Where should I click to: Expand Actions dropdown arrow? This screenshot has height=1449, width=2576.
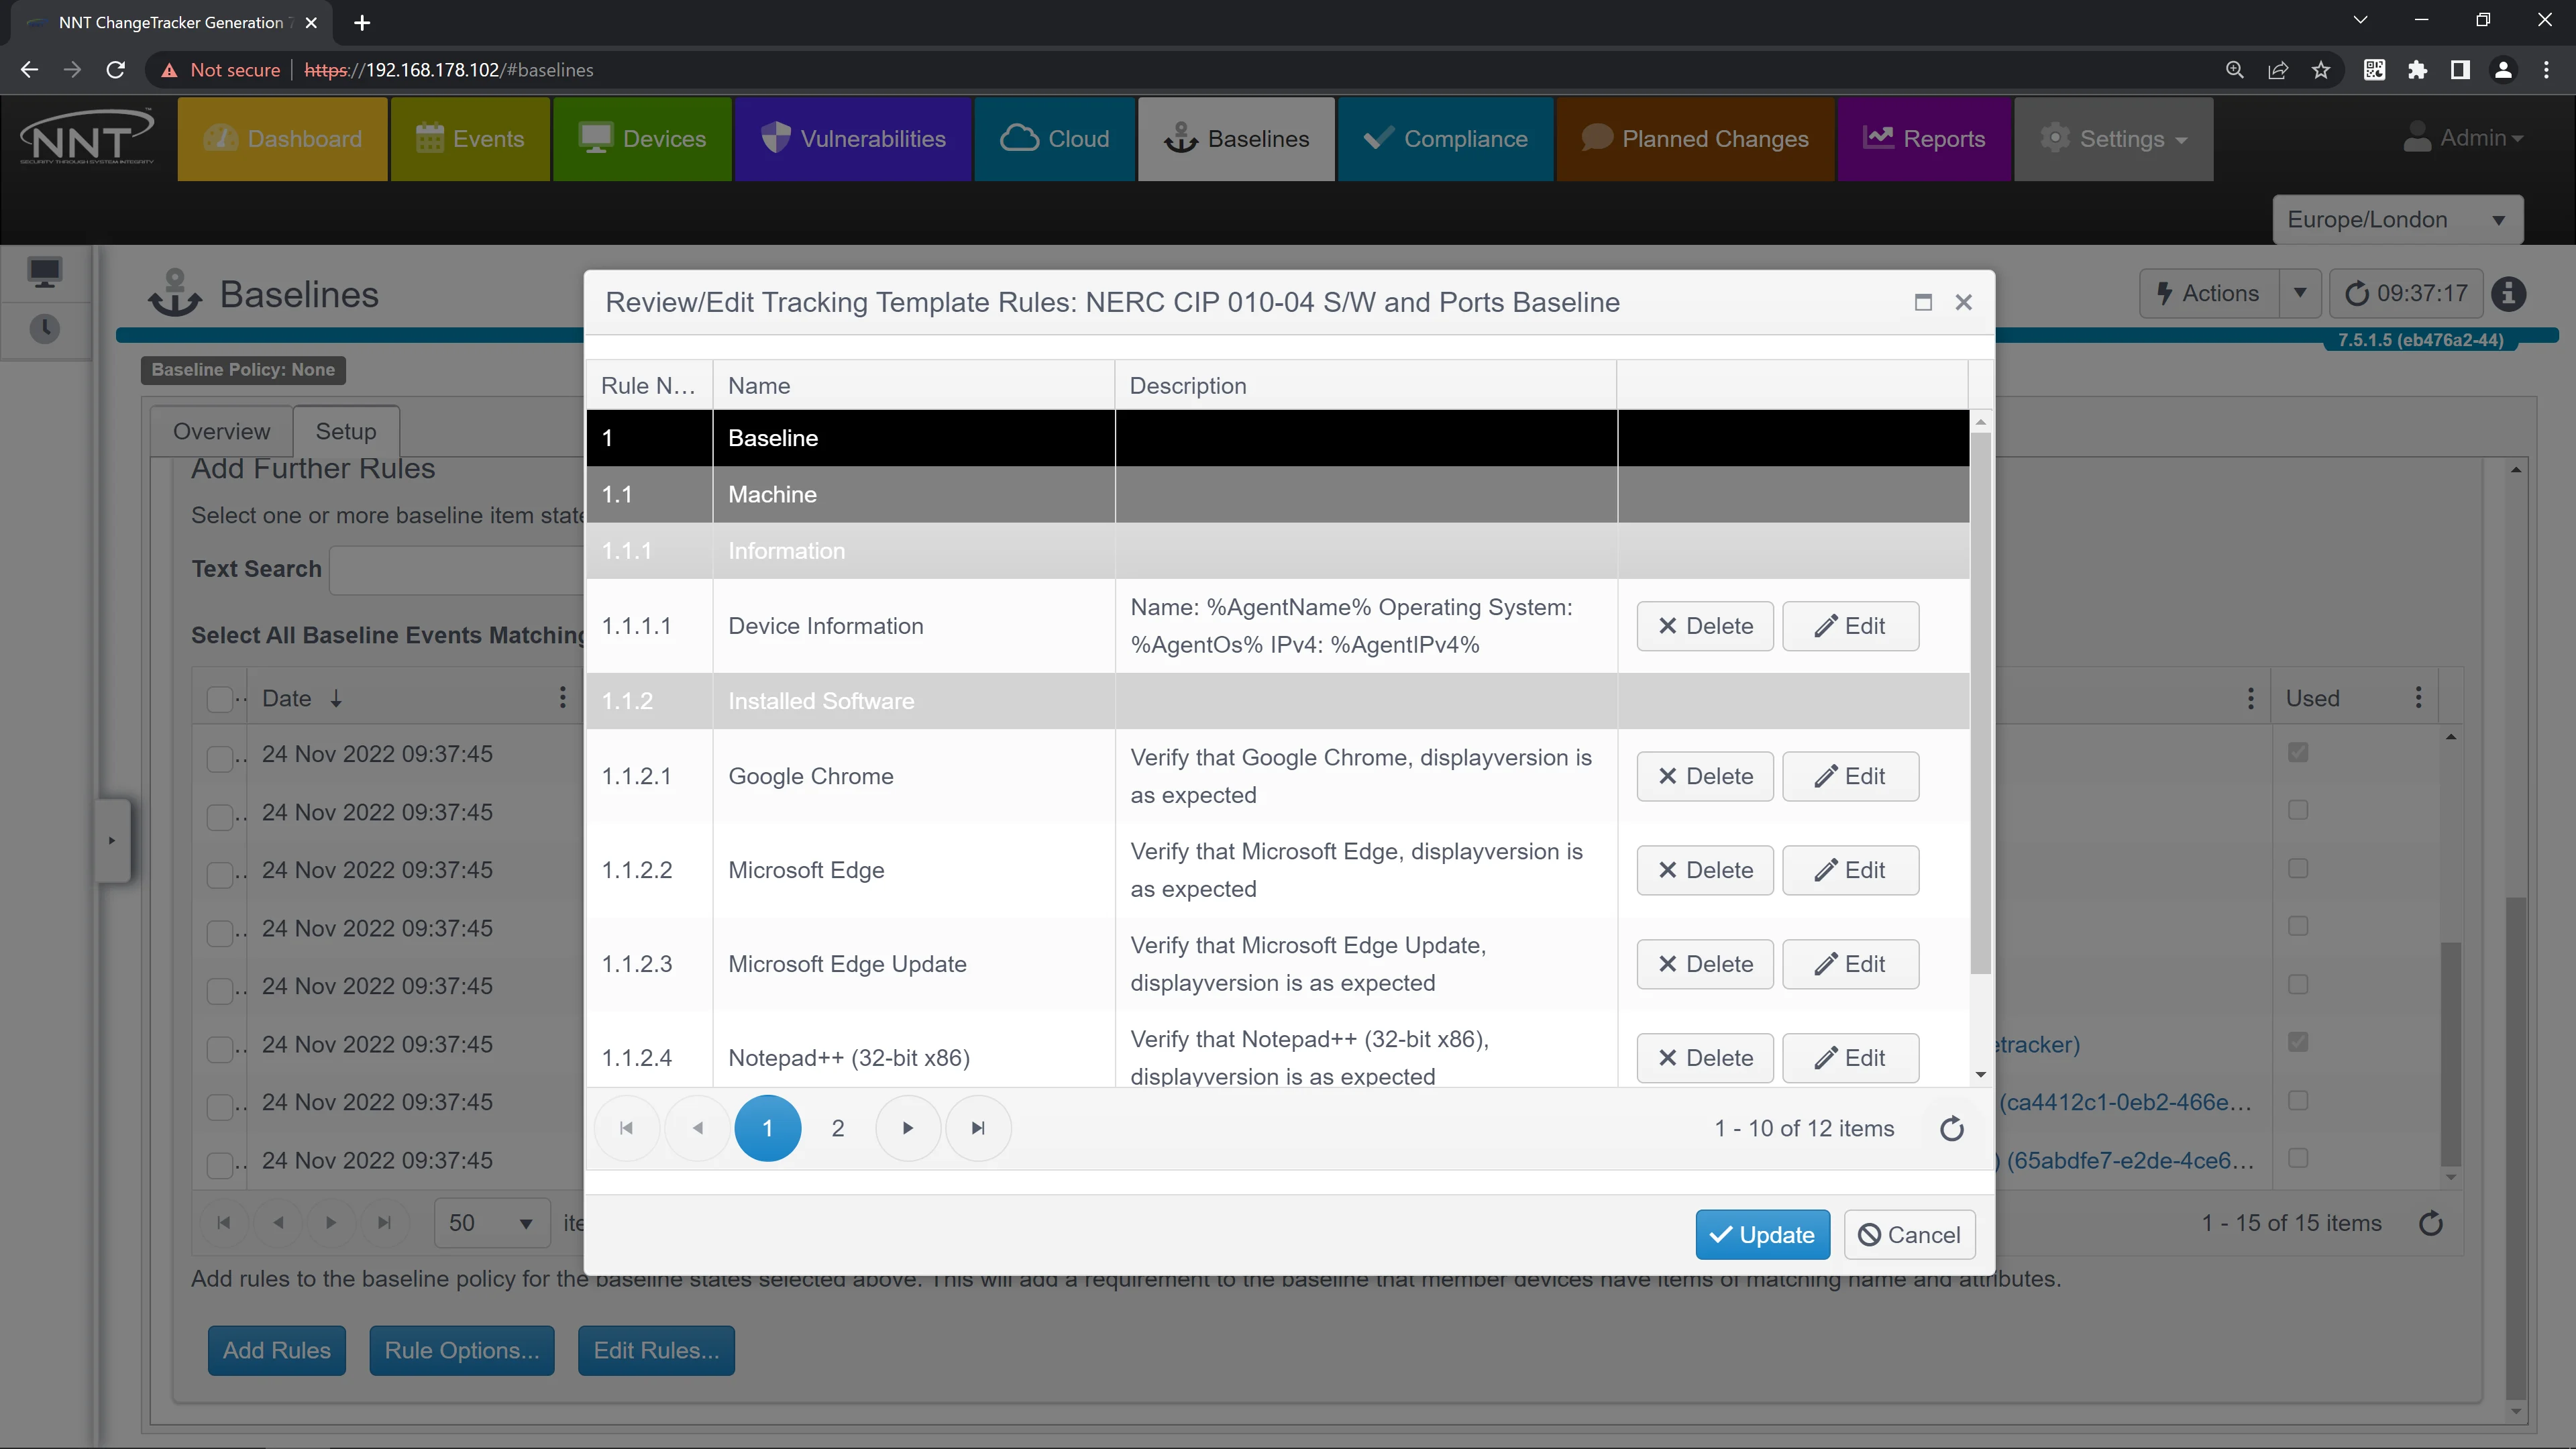coord(2300,294)
